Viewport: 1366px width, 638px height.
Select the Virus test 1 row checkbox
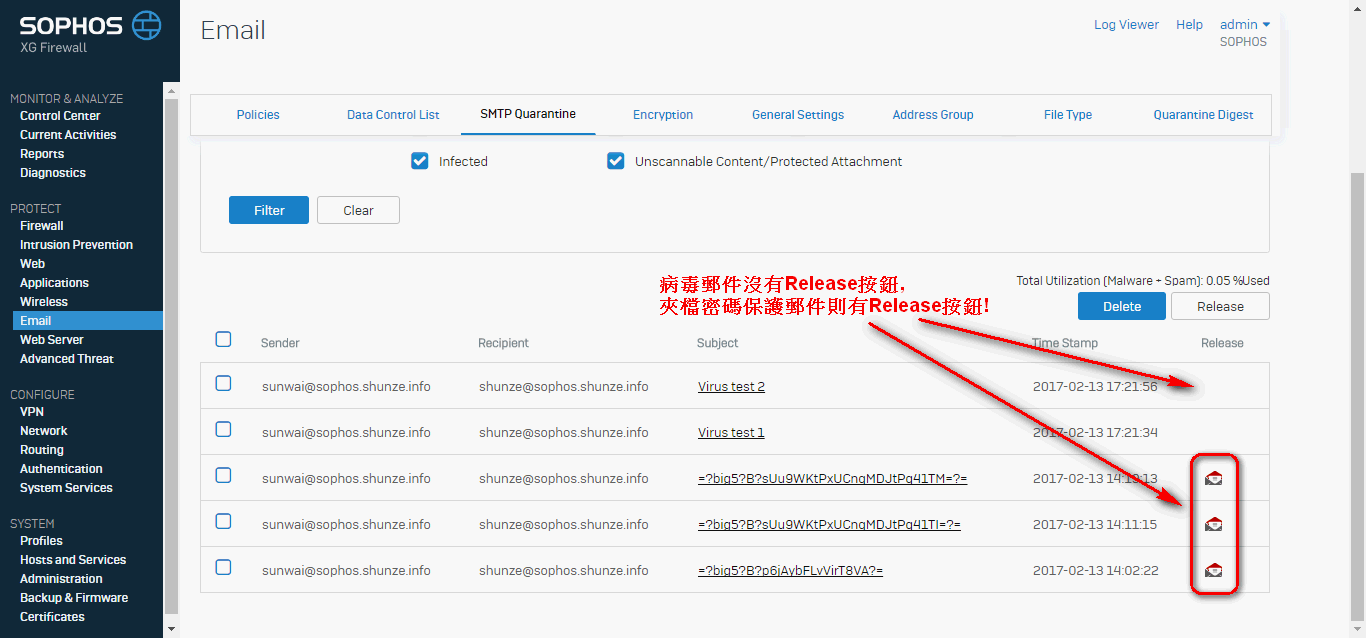click(223, 430)
